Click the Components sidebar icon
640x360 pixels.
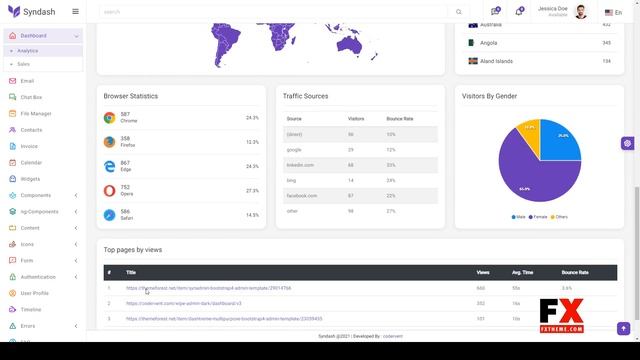coord(13,195)
